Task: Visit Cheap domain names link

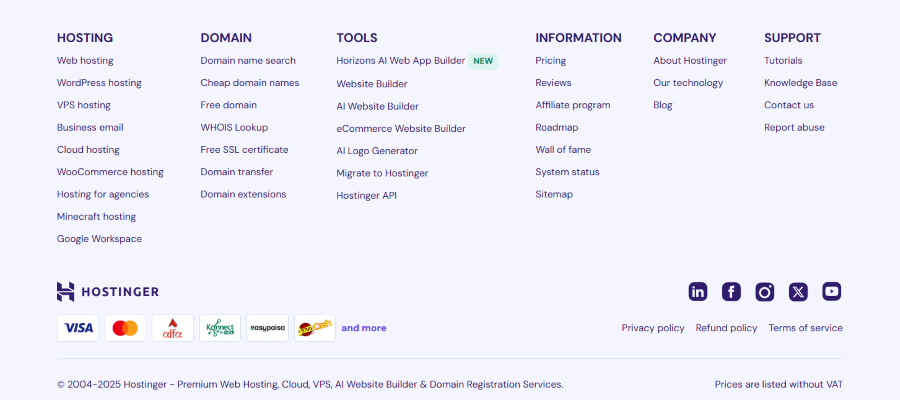Action: tap(250, 83)
